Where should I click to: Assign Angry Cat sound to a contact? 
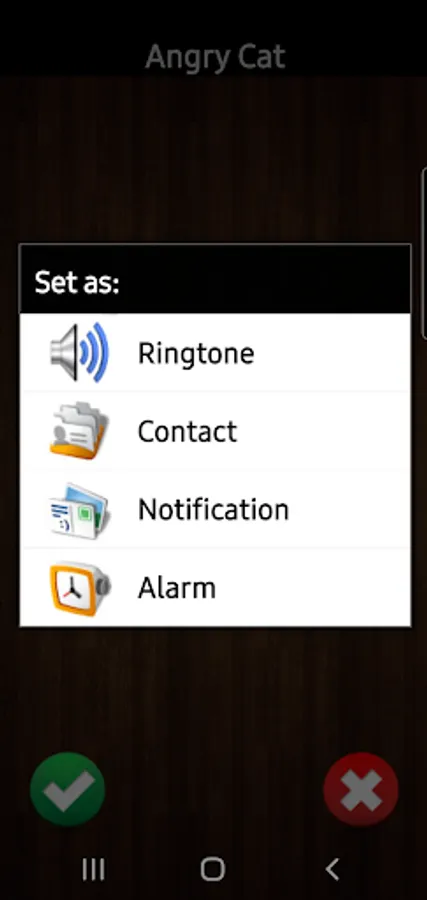215,430
